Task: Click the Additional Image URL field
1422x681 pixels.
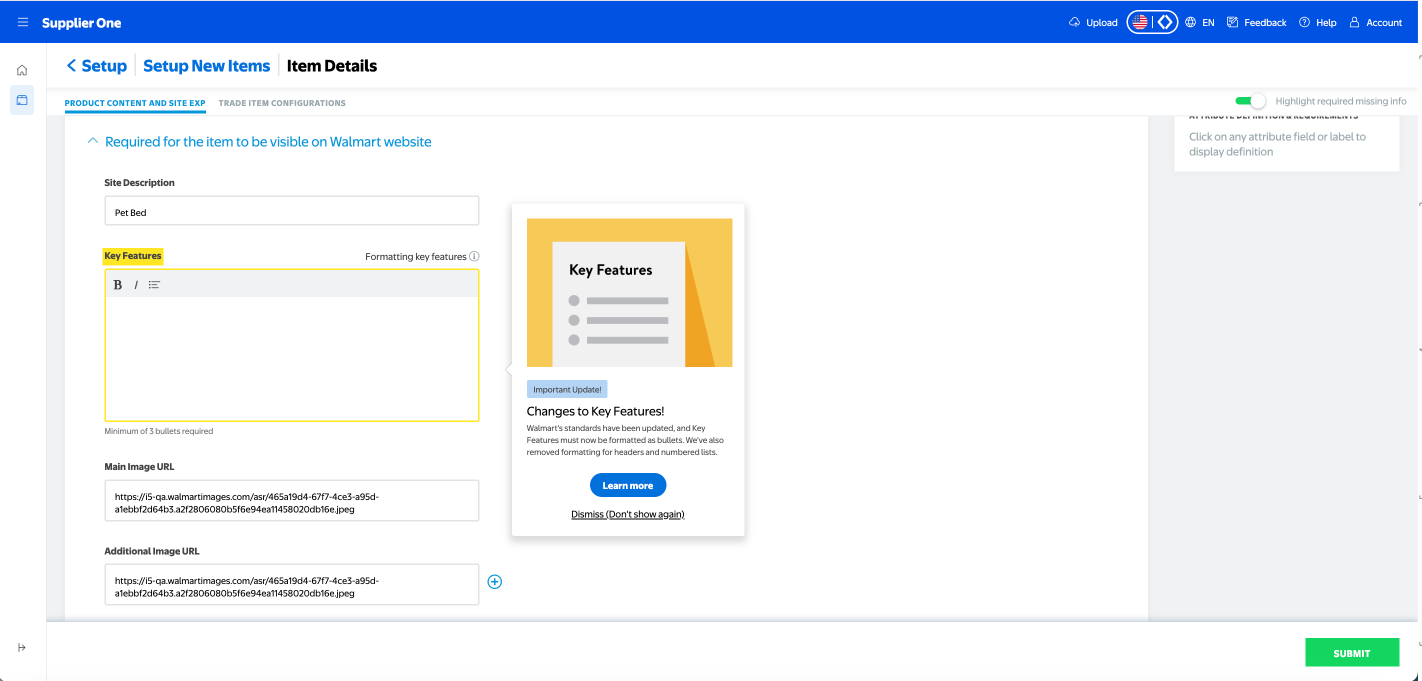Action: point(292,585)
